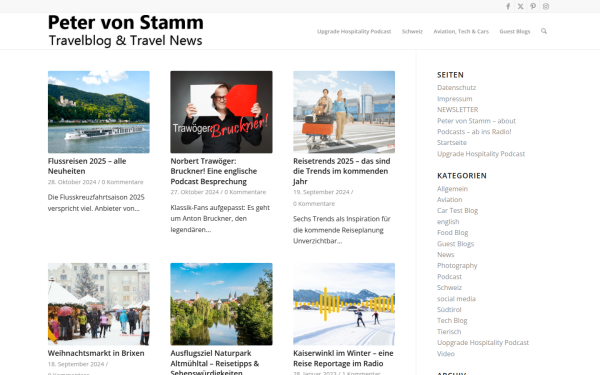Open sidebar Upgrade Hospitality Podcast page link
The width and height of the screenshot is (600, 375).
pyautogui.click(x=481, y=154)
